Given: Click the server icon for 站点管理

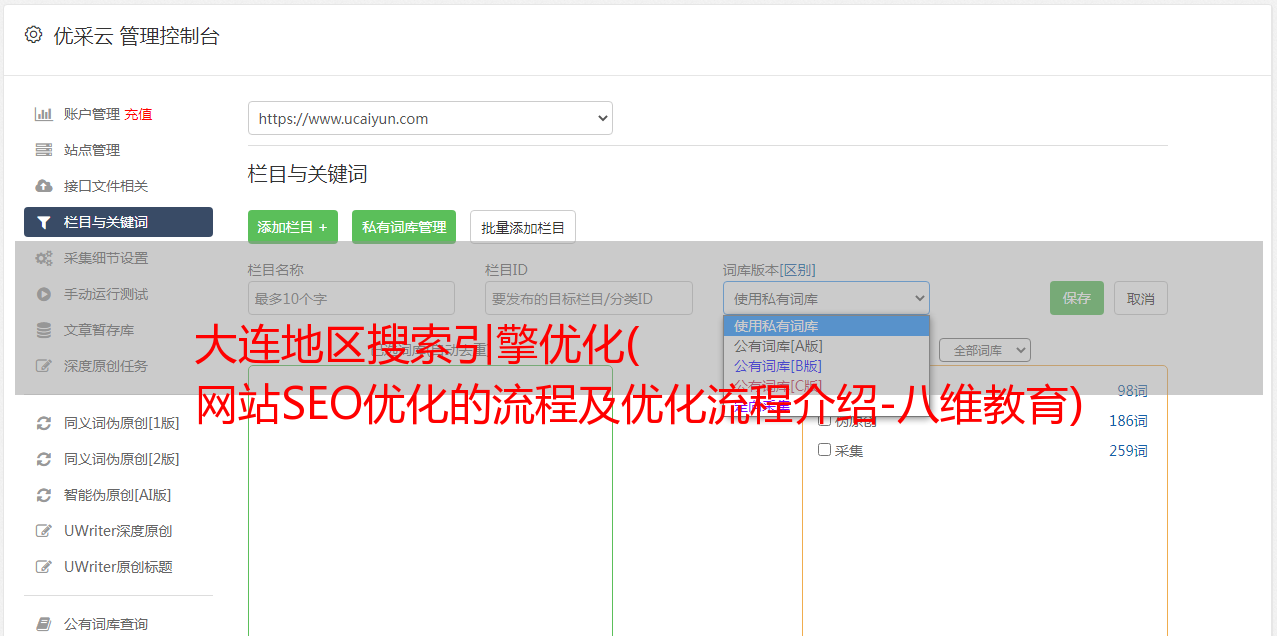Looking at the screenshot, I should point(44,150).
